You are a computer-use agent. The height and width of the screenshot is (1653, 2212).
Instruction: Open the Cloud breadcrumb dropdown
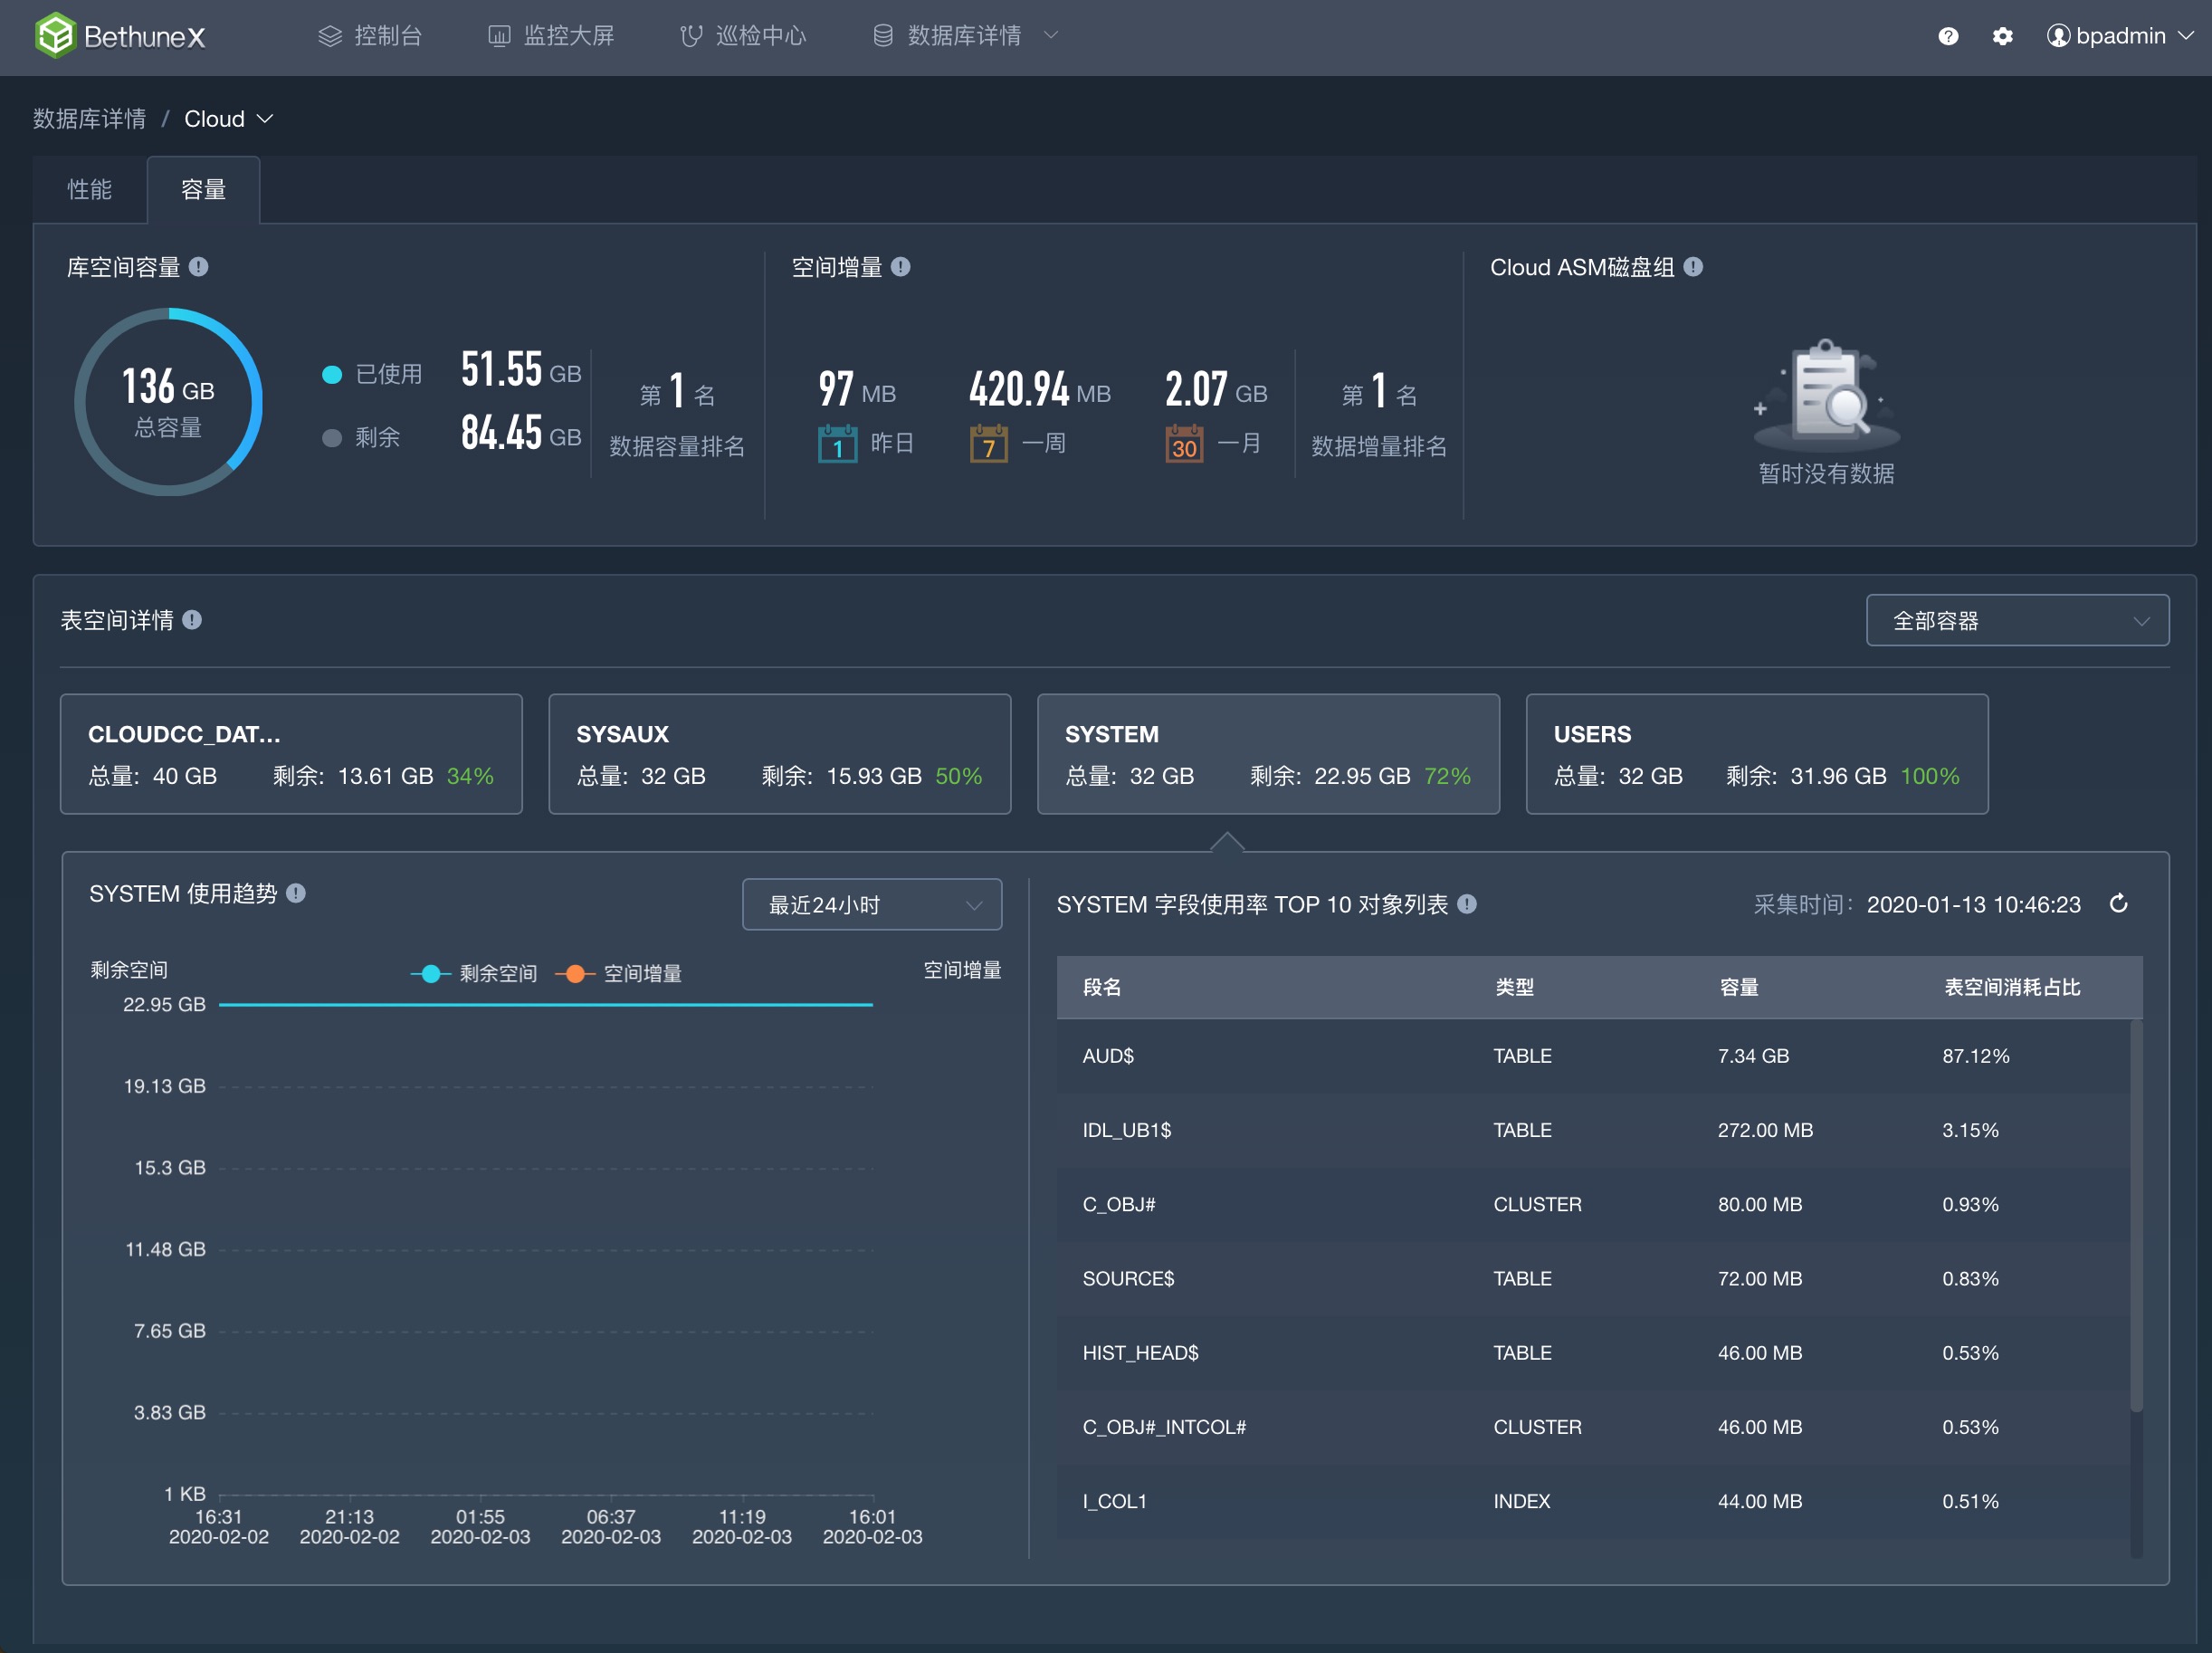(x=228, y=119)
